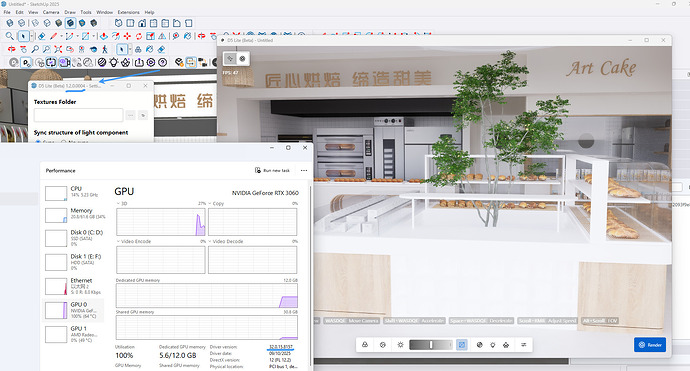The width and height of the screenshot is (690, 371).
Task: Open the Select tool dropdown arrow
Action: pos(32,36)
